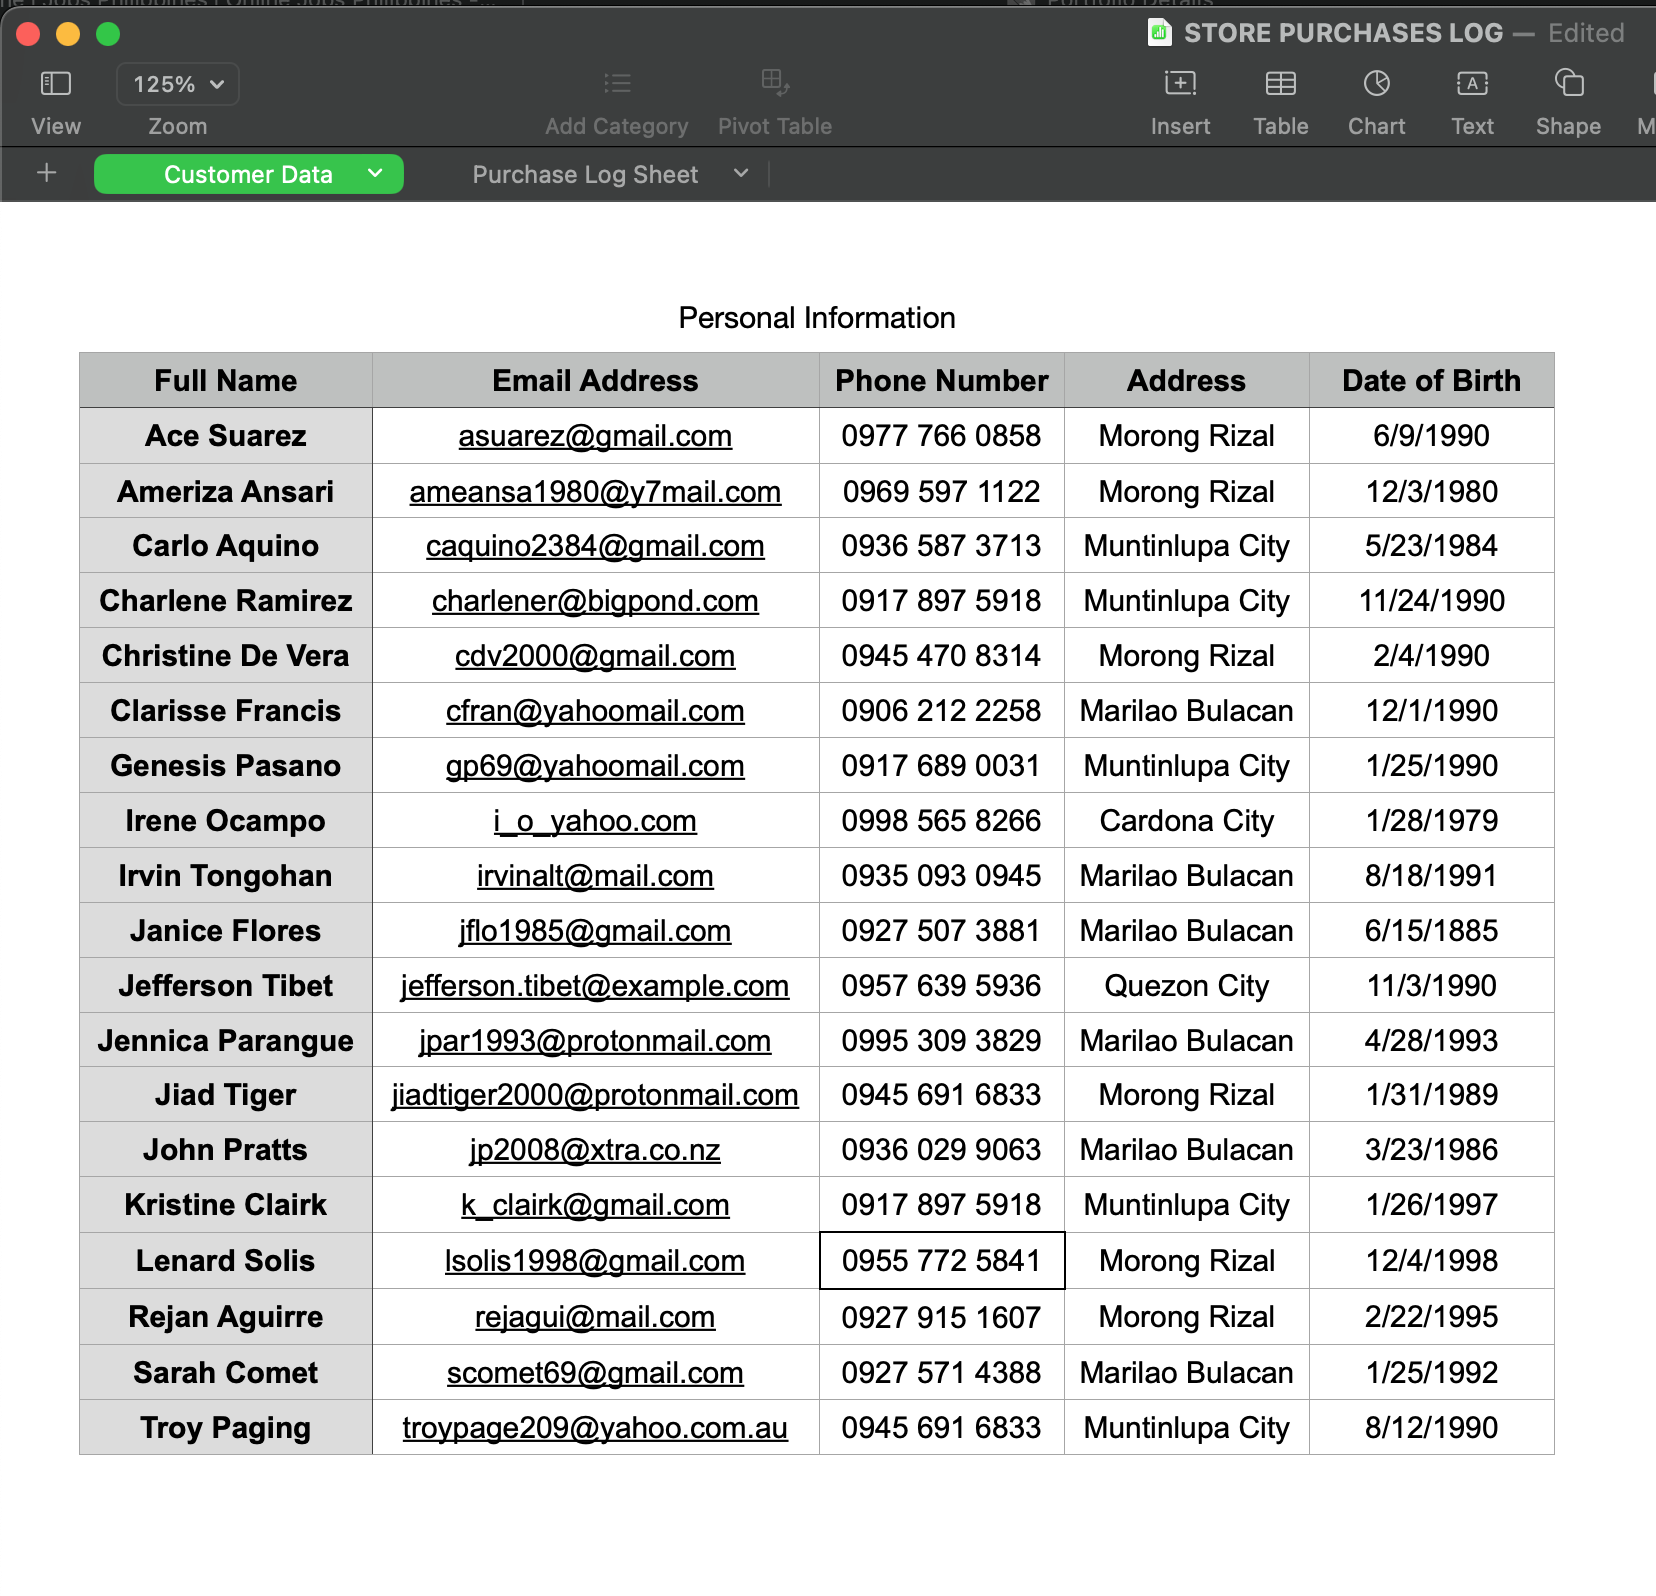Select the Irene Ocampo name cell
This screenshot has width=1656, height=1596.
[x=226, y=821]
